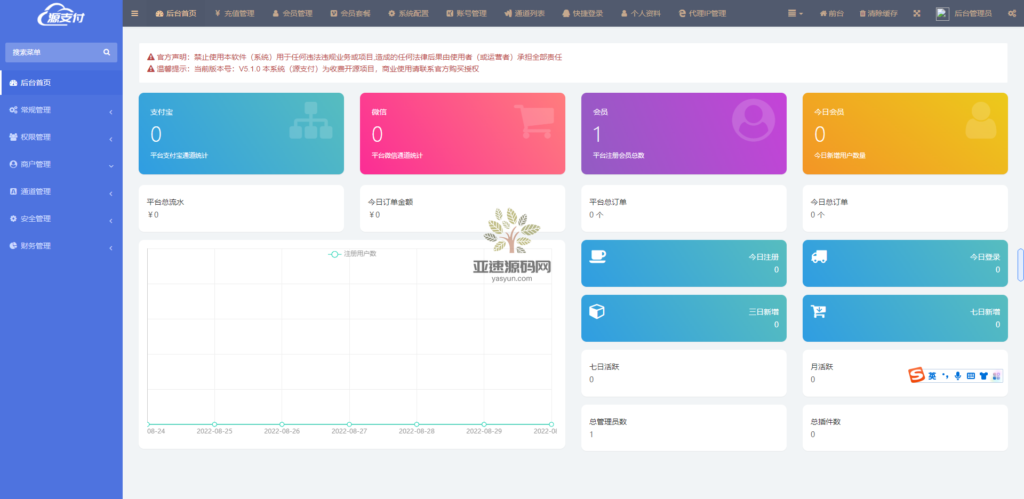
Task: Expand the 权限管理 sidebar menu
Action: pyautogui.click(x=61, y=138)
